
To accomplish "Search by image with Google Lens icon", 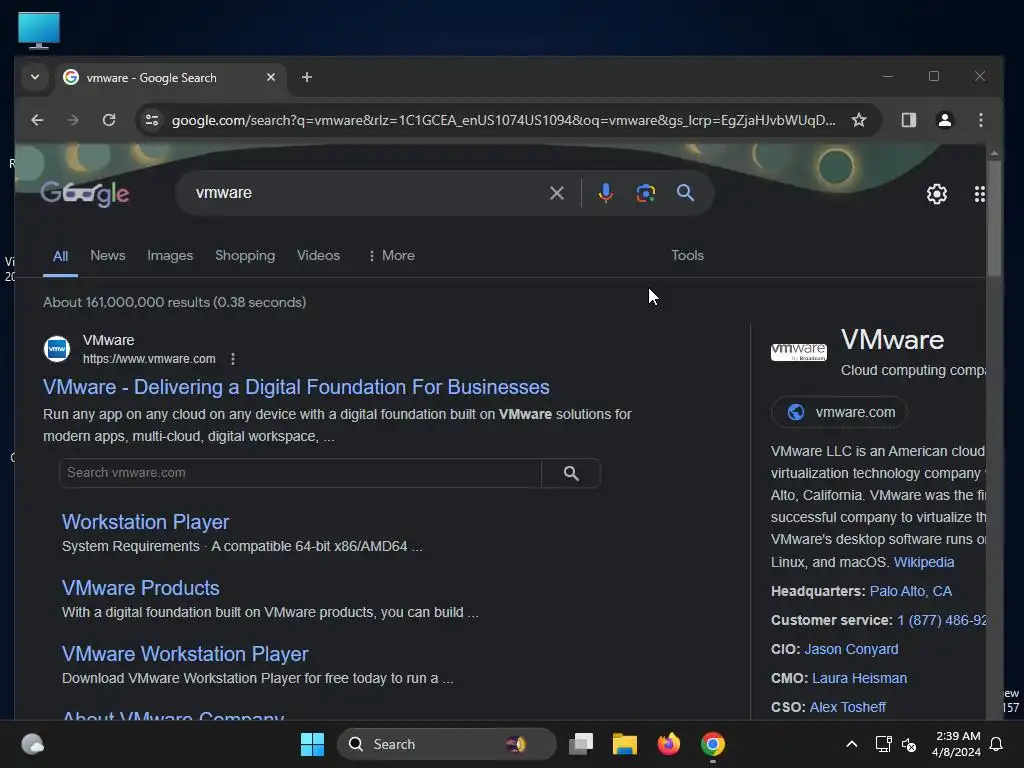I will point(645,193).
